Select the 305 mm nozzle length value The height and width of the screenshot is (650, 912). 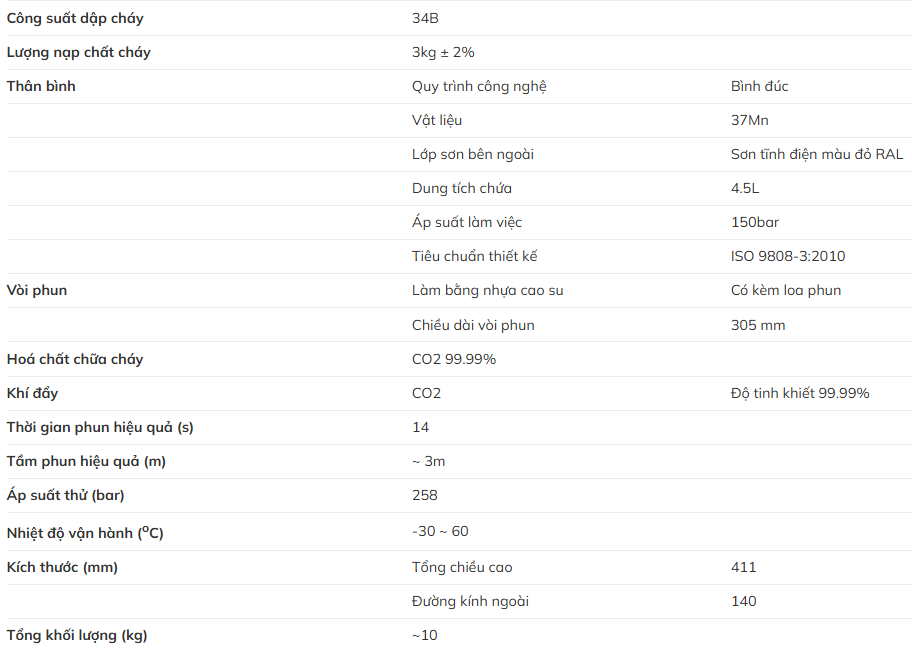pos(757,325)
